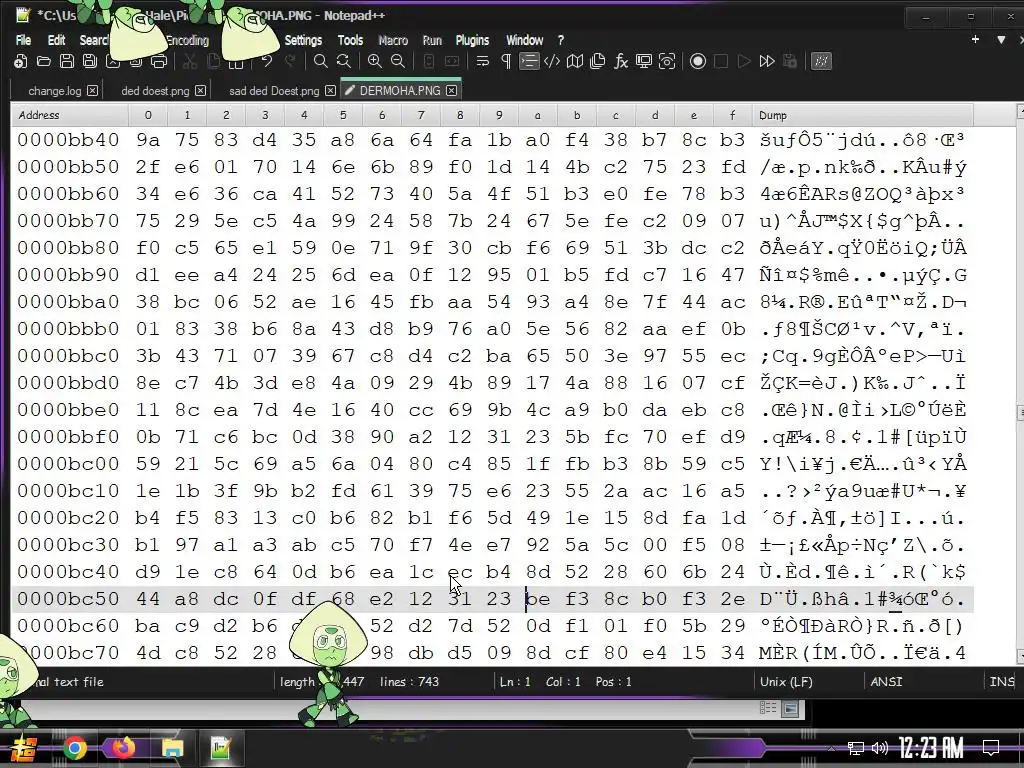Click the monitoring screen icon in the toolbar

(644, 61)
